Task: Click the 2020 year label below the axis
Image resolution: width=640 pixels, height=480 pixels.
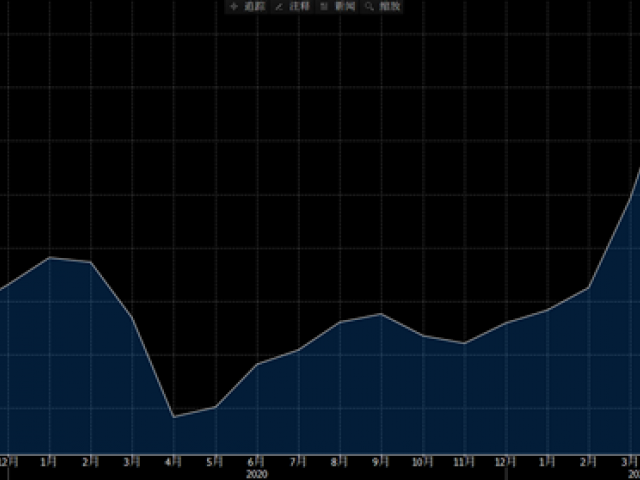Action: pos(257,473)
